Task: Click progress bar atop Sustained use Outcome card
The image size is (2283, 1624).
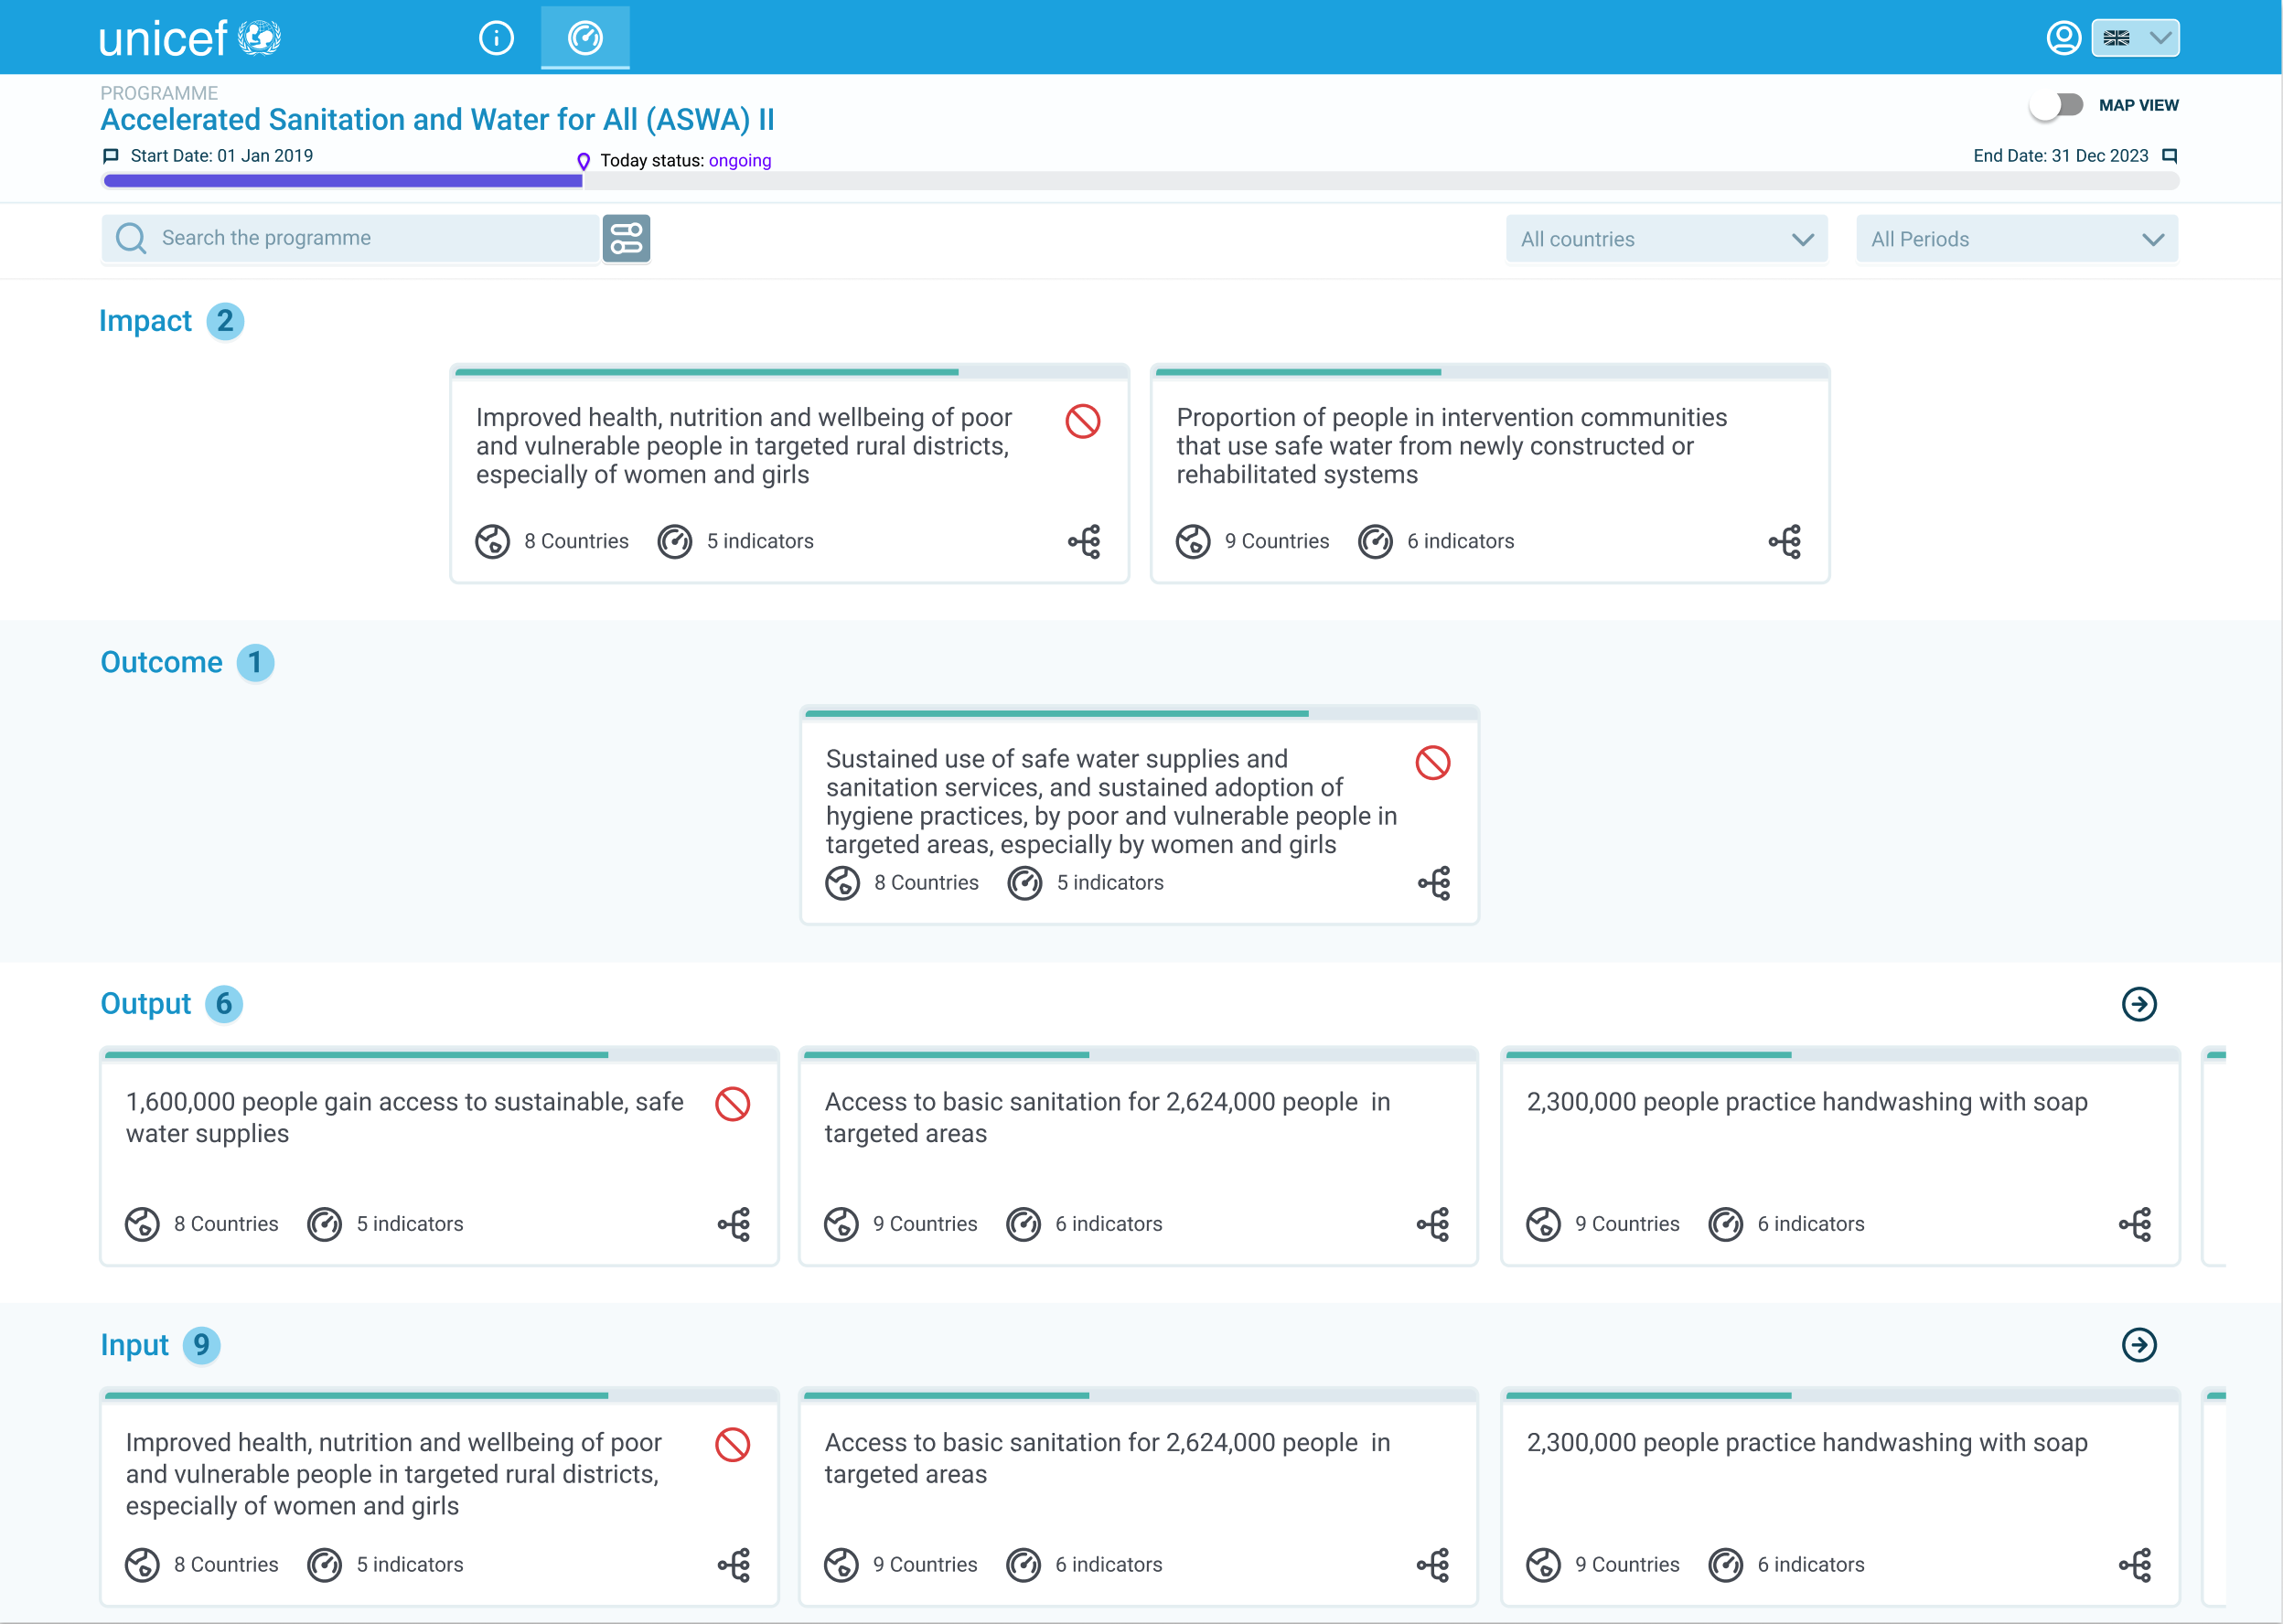Action: (1140, 714)
